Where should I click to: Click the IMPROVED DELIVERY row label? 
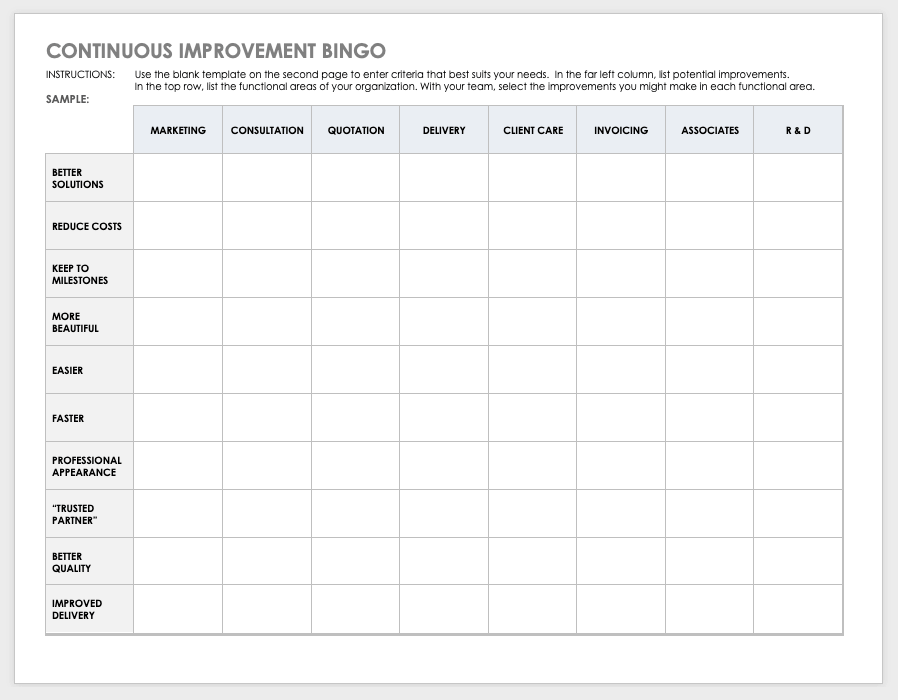(77, 609)
